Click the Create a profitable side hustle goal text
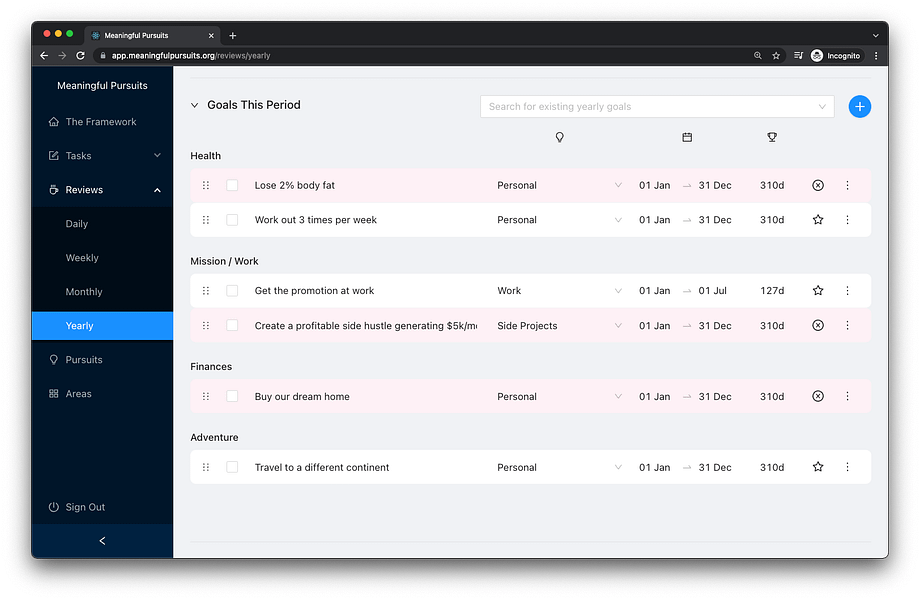 (366, 326)
